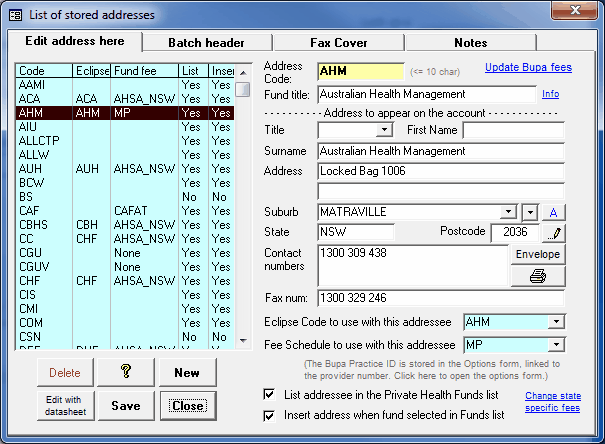605x444 pixels.
Task: Select the AIU row in the list
Action: coord(125,127)
